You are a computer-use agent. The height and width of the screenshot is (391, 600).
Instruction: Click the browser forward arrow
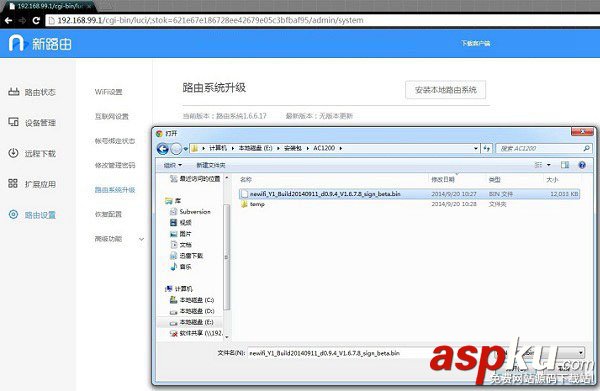coord(22,20)
